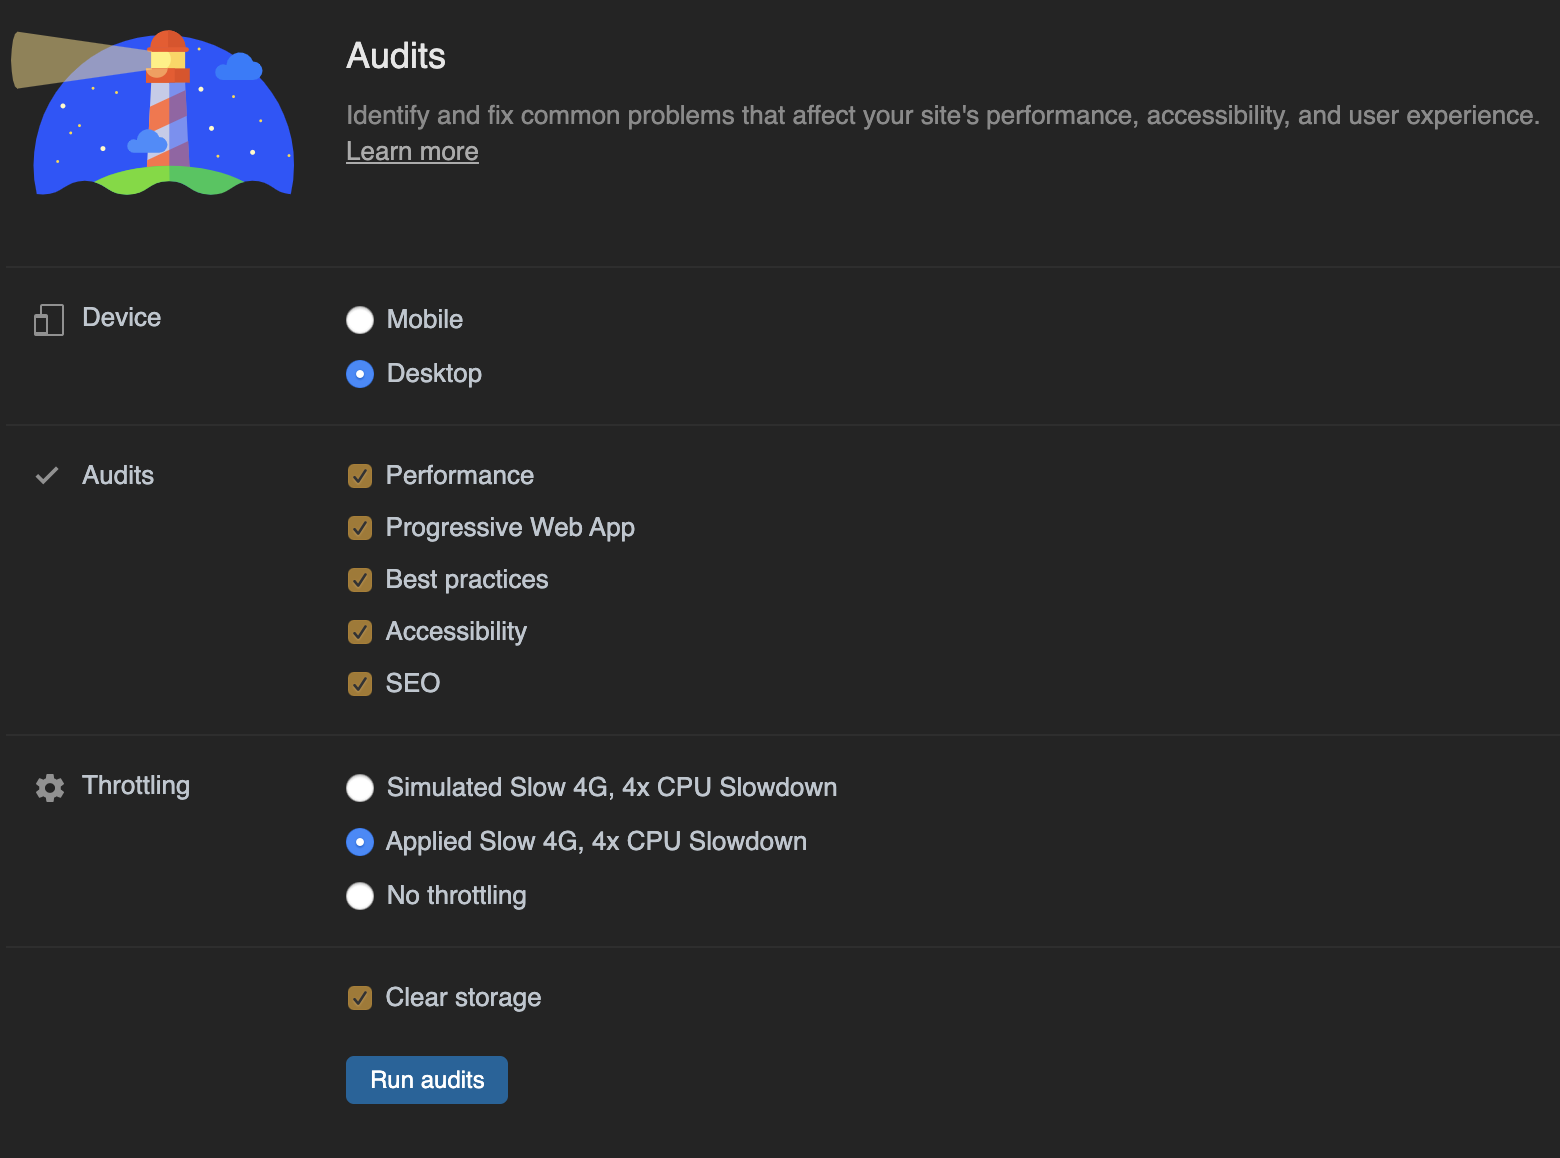Choose Simulated Slow 4G throttling
The width and height of the screenshot is (1560, 1158).
coord(359,788)
